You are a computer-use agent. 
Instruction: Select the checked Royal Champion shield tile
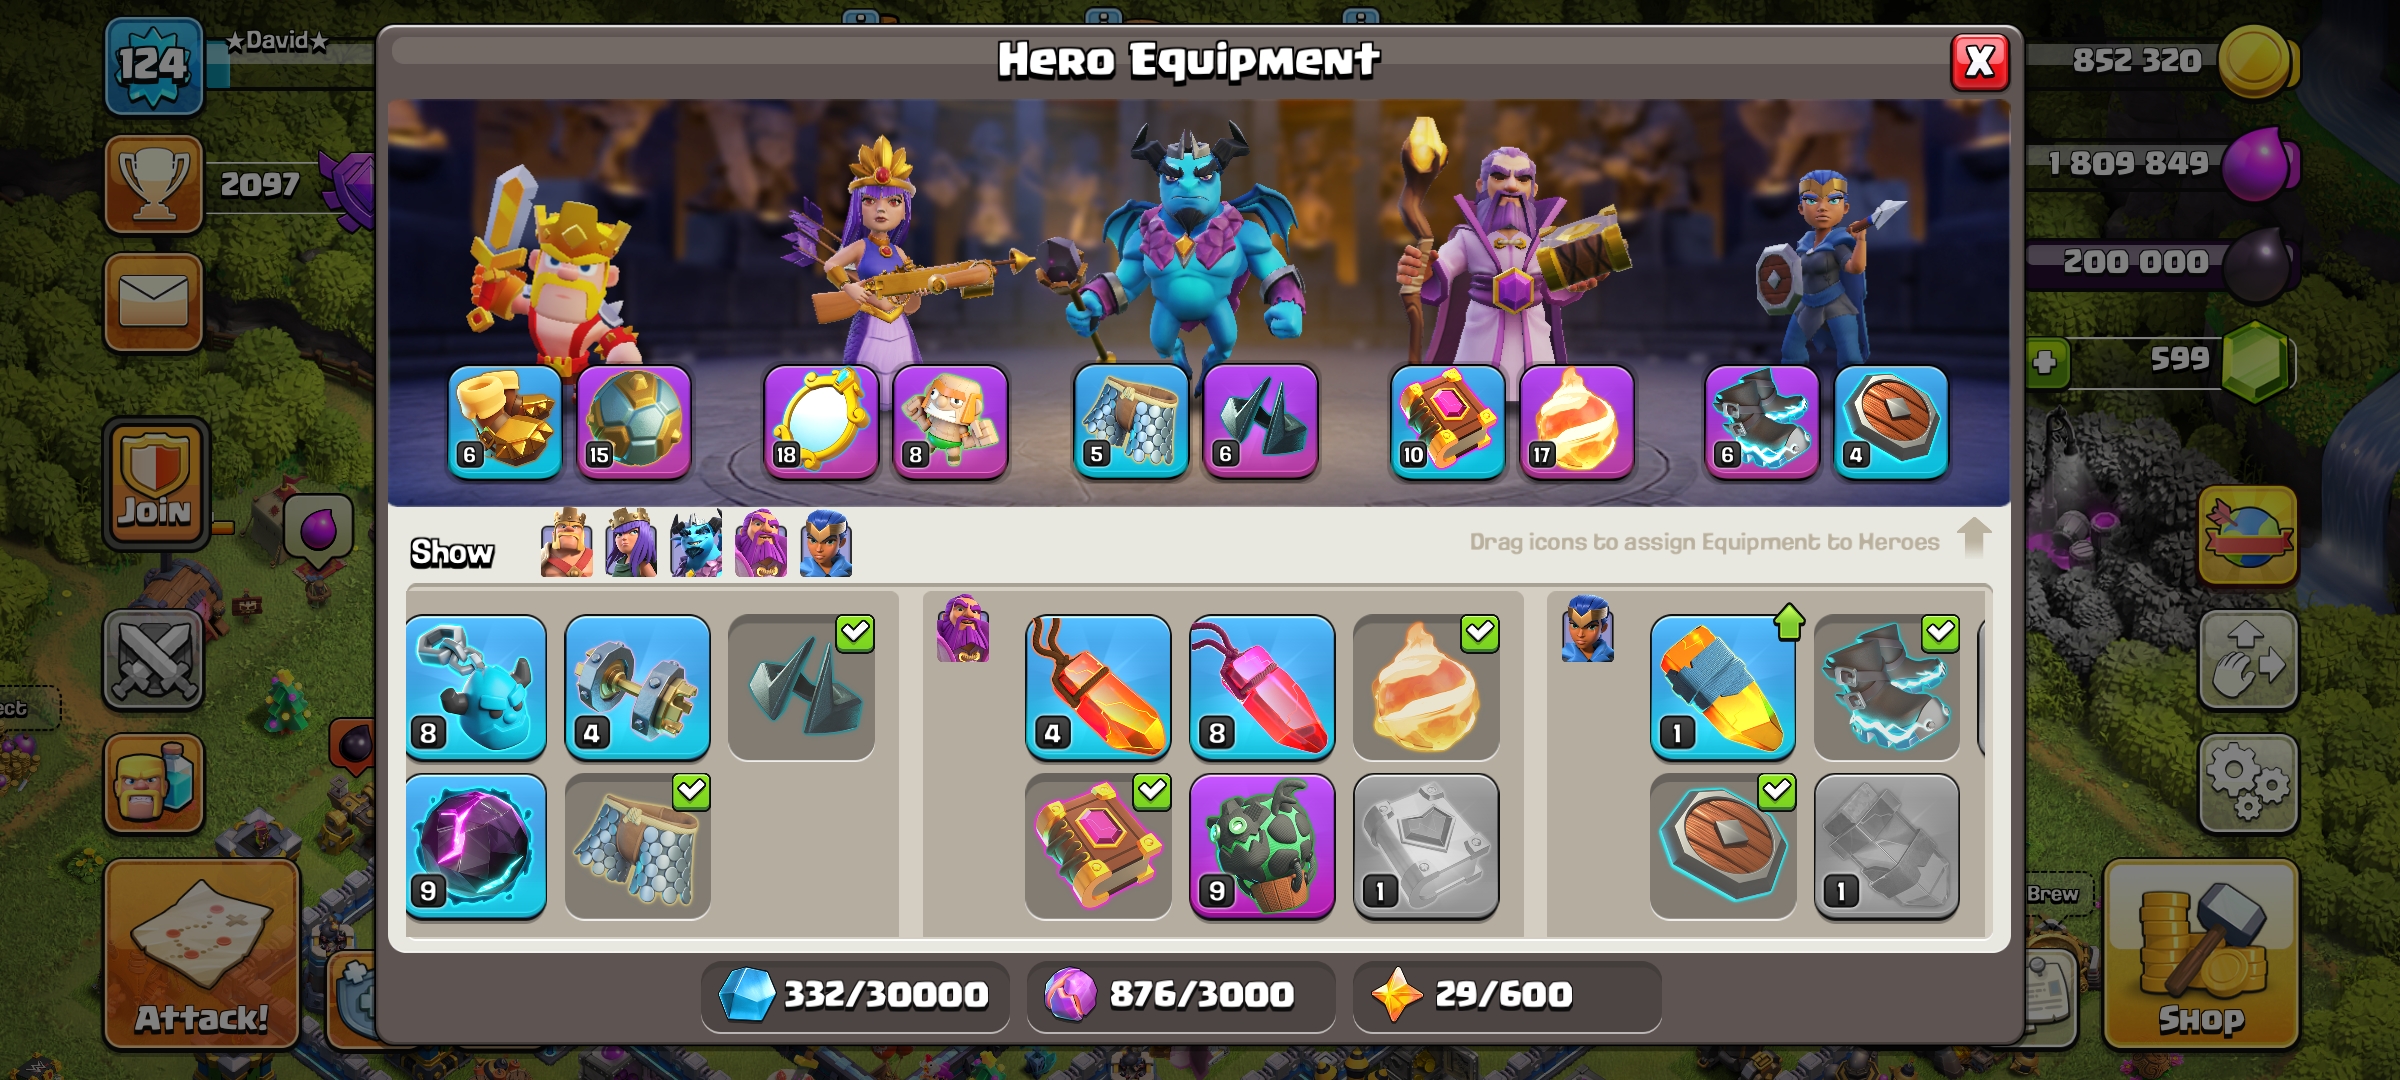[1722, 846]
